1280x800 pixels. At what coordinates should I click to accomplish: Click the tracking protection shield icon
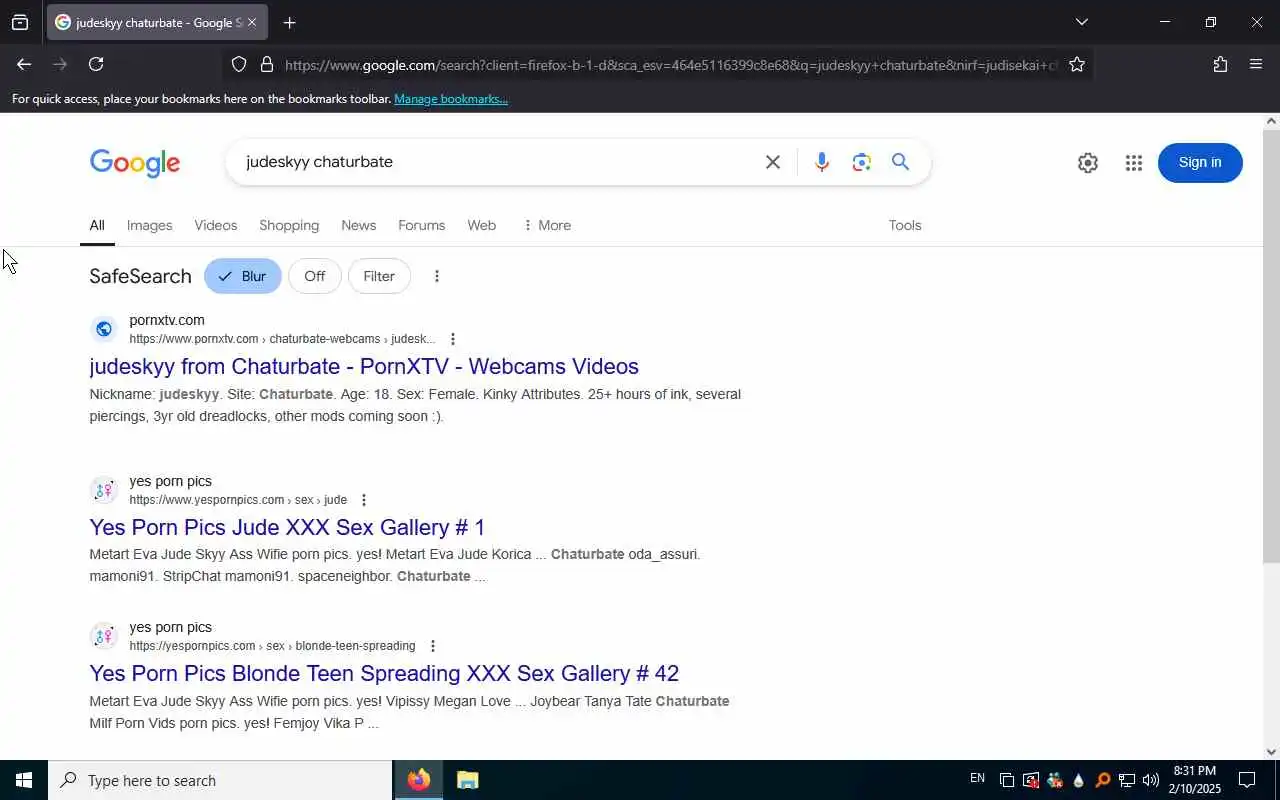click(x=239, y=65)
